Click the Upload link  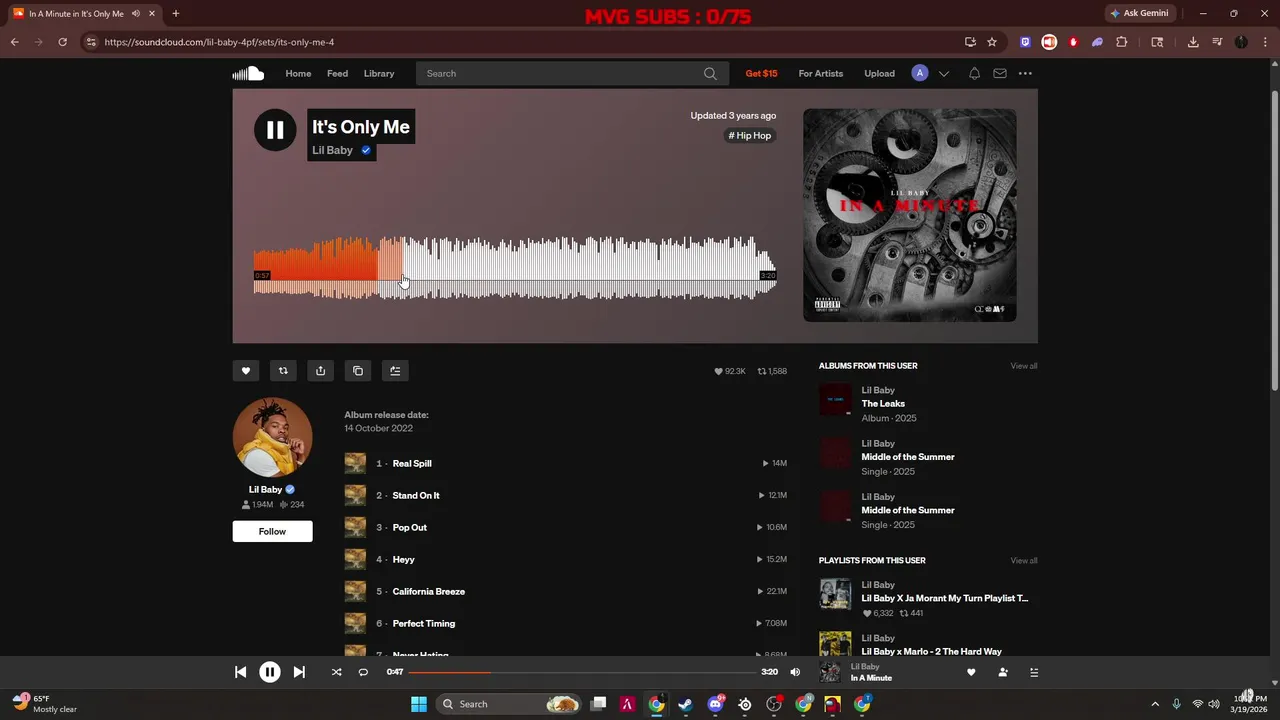click(x=880, y=73)
